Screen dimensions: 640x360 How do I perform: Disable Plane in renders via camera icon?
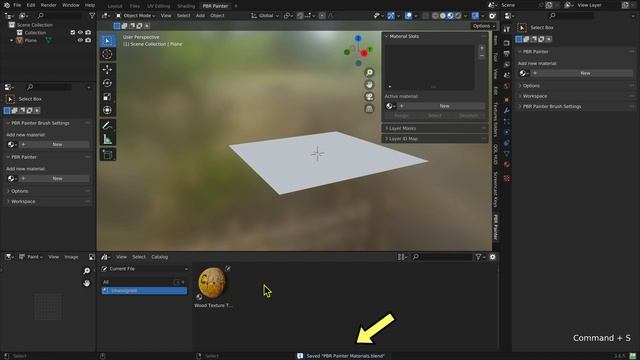pos(88,40)
